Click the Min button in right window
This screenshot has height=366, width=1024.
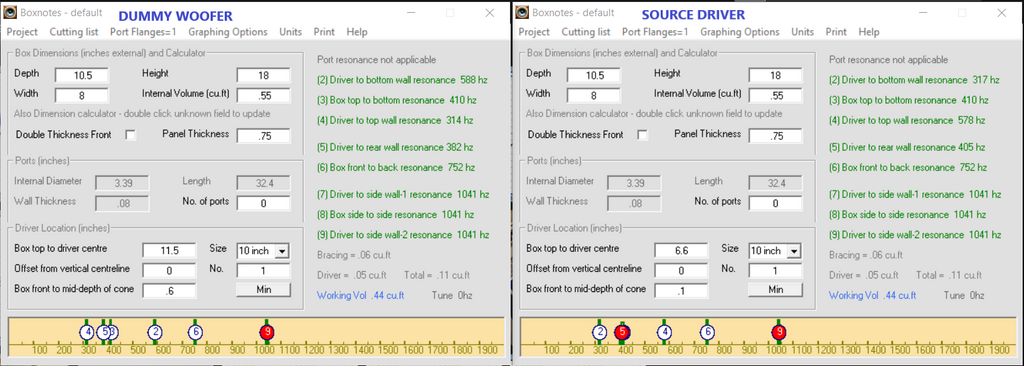(x=776, y=290)
